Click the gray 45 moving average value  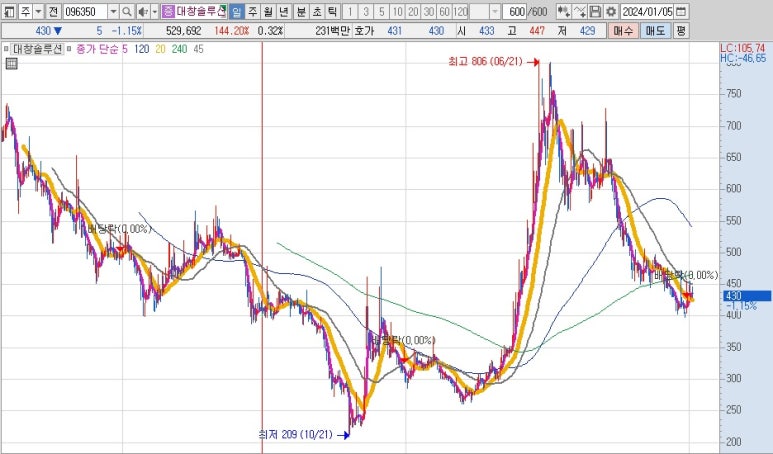(x=198, y=49)
